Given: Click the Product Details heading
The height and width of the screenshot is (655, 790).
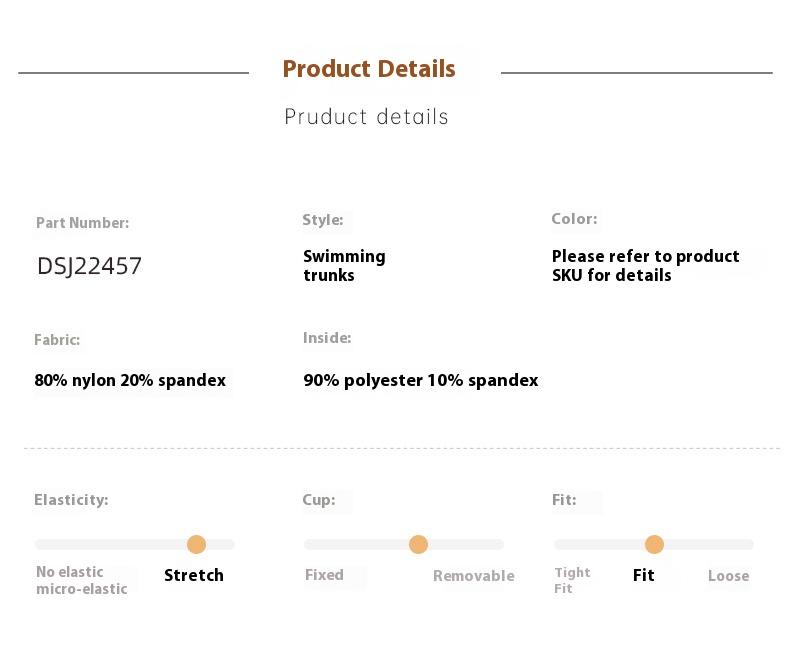Looking at the screenshot, I should pos(369,69).
